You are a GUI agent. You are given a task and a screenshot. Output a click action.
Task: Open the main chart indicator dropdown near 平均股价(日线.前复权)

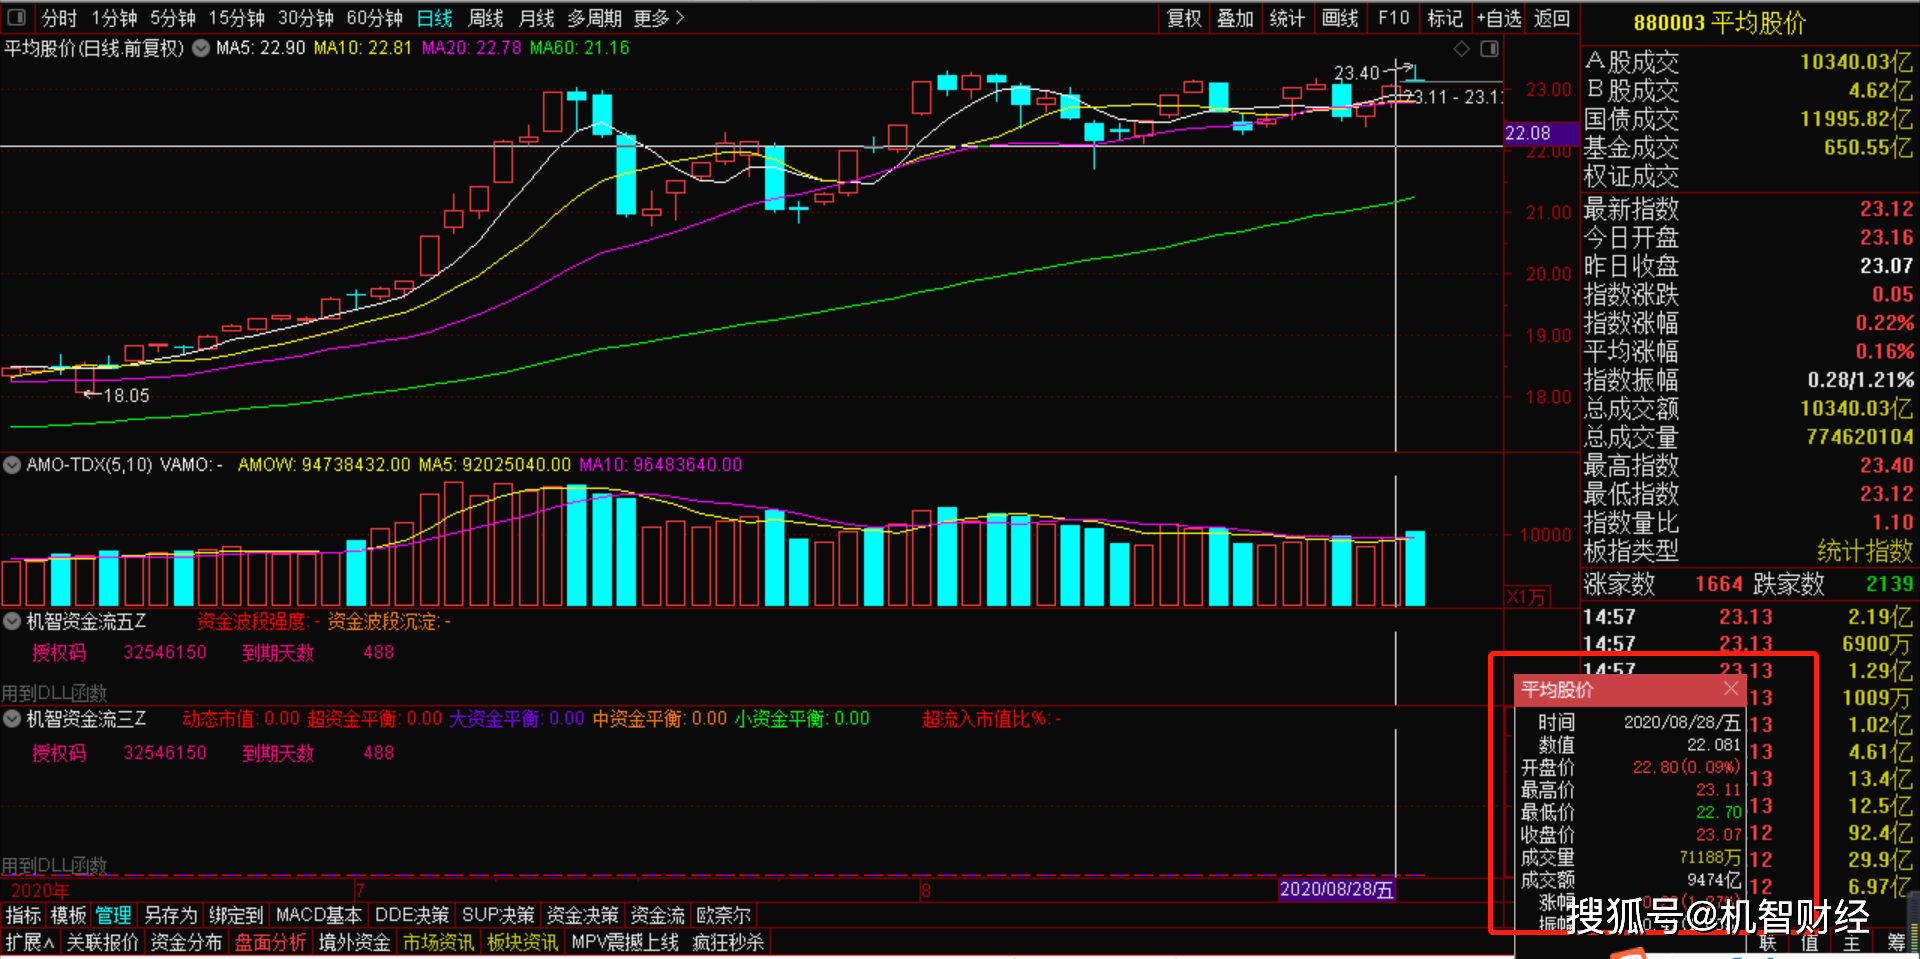pos(201,48)
